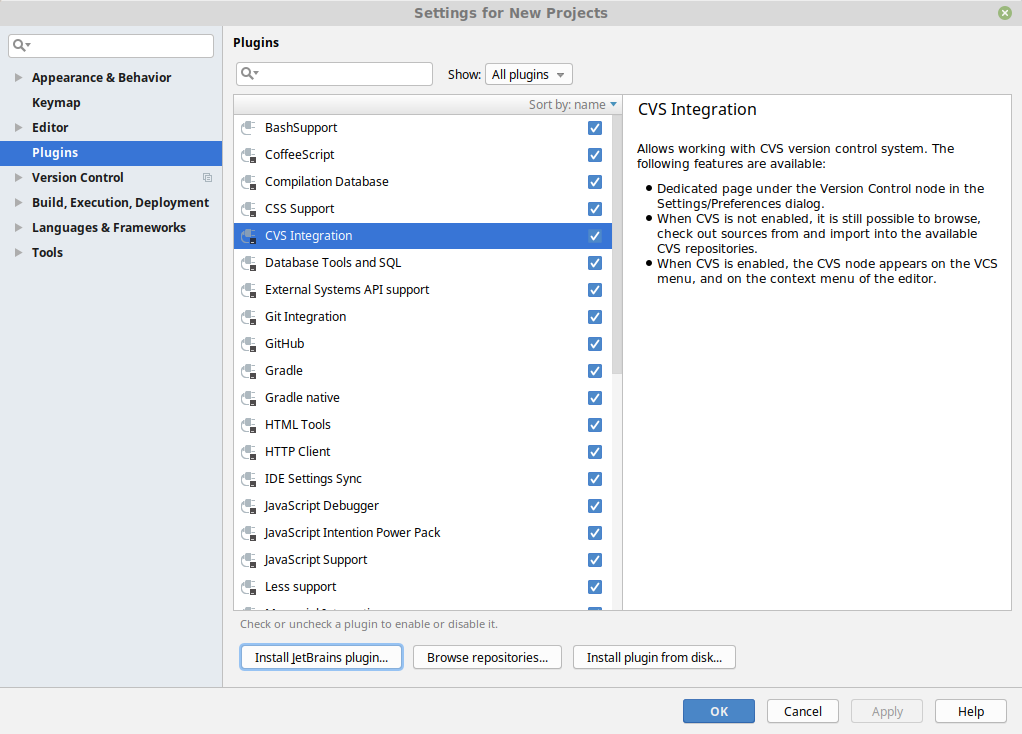Screen dimensions: 1022x734
Task: Toggle the JavaScript Debugger checkbox
Action: [594, 506]
